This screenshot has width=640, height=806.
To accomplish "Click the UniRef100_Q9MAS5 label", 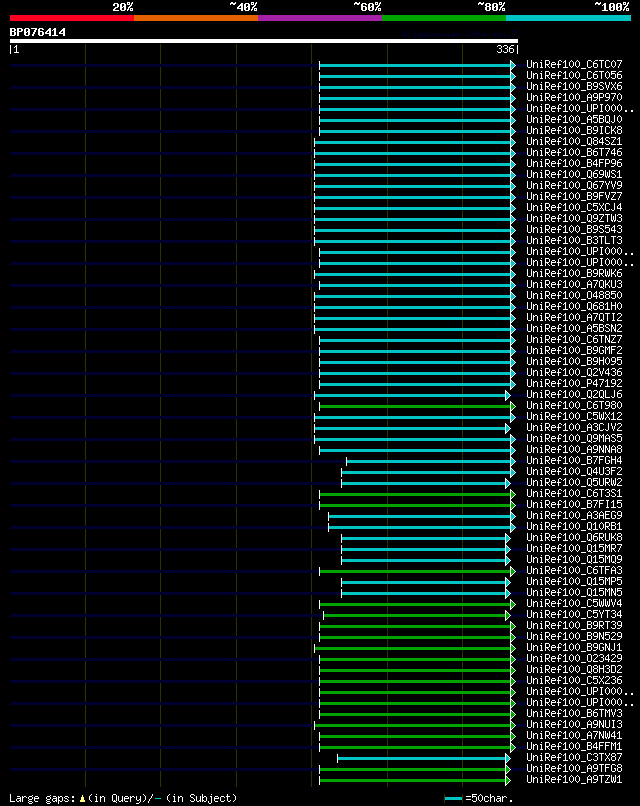I will [574, 438].
